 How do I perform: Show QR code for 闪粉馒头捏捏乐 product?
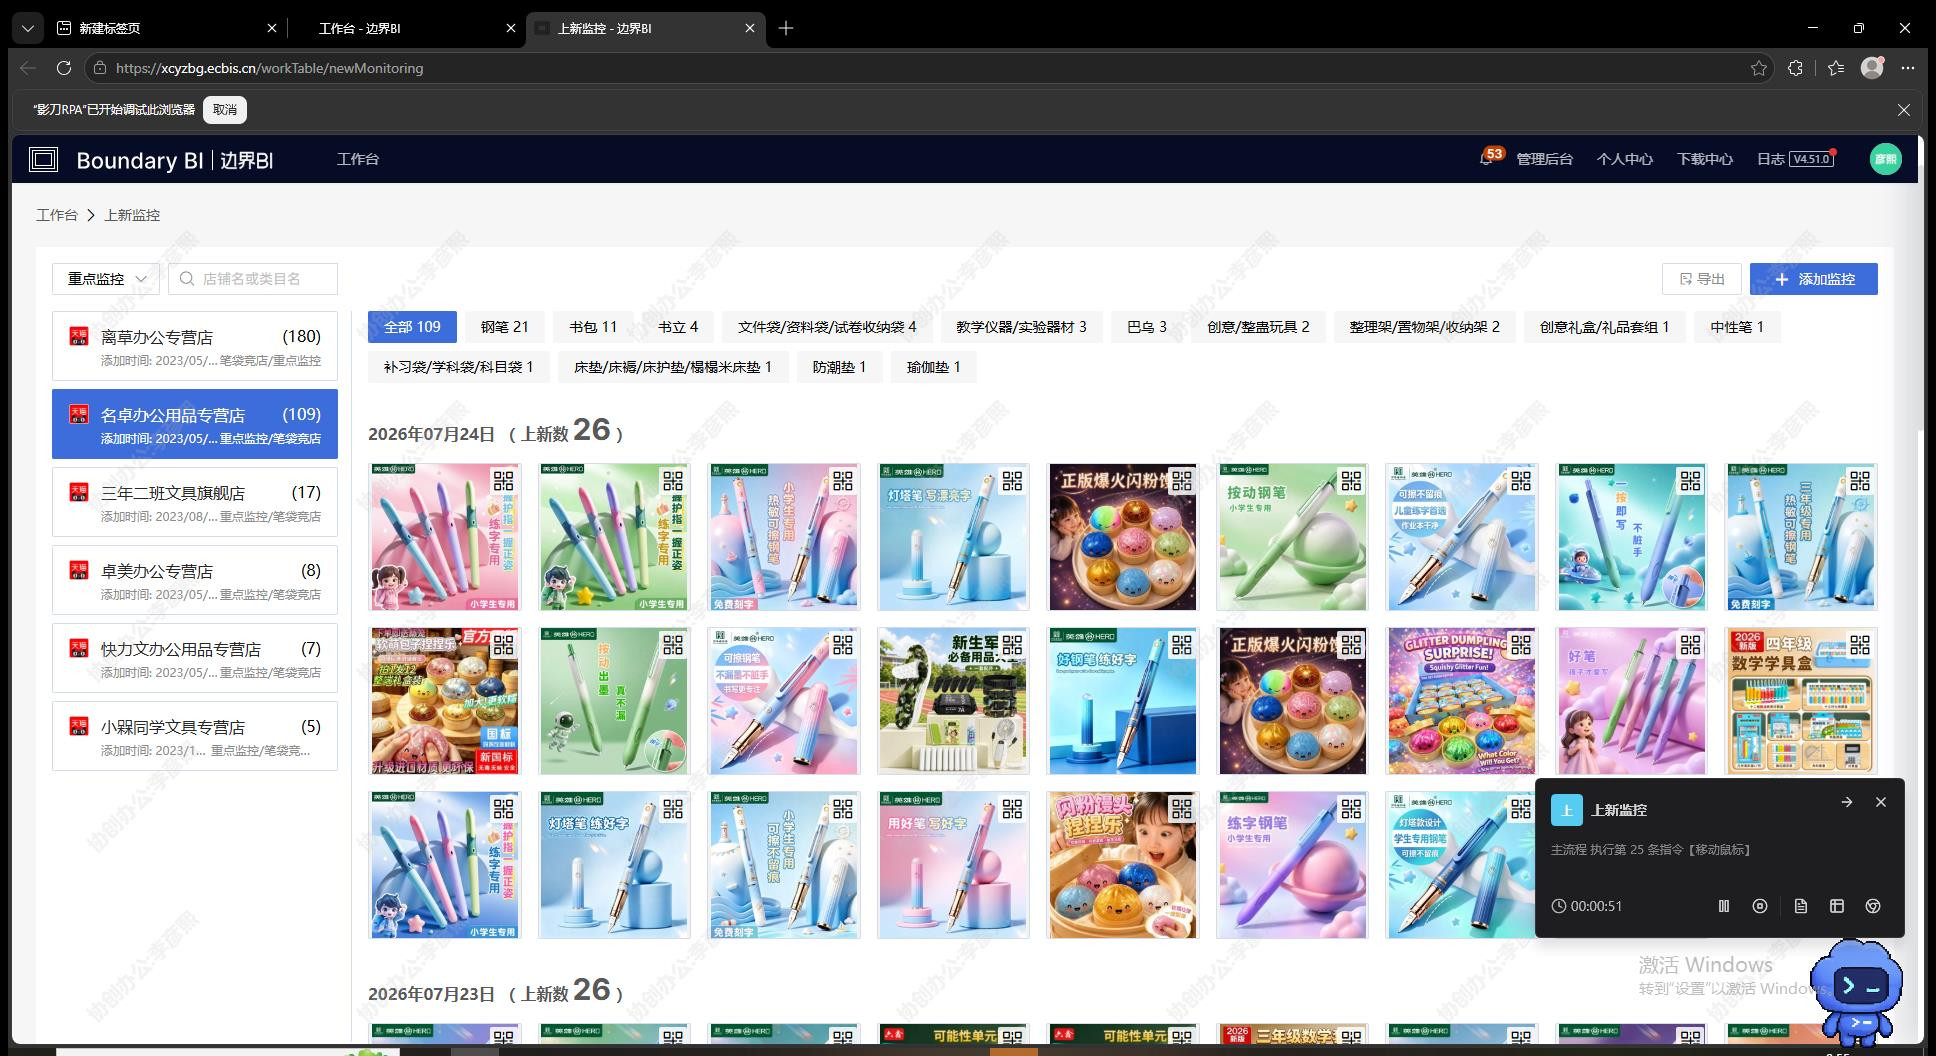[x=1182, y=809]
